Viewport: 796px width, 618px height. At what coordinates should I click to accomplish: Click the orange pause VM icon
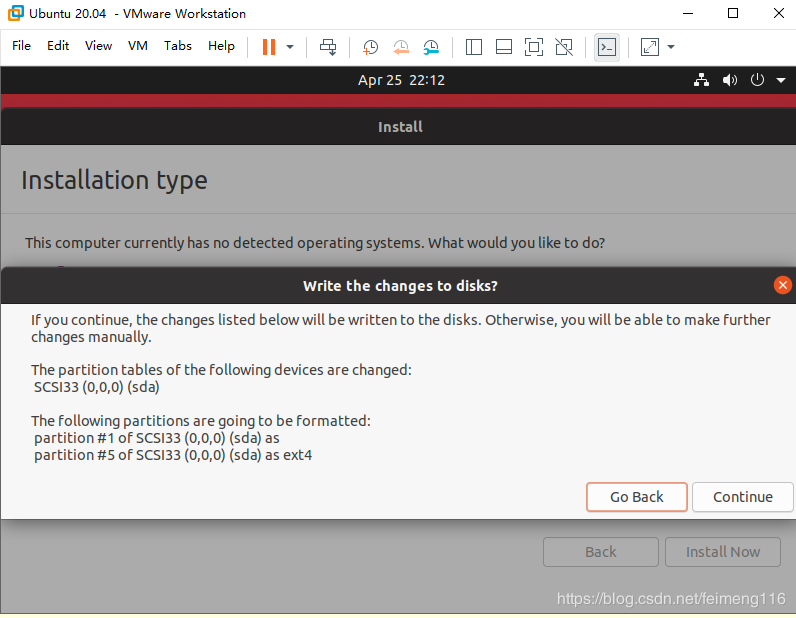(268, 47)
